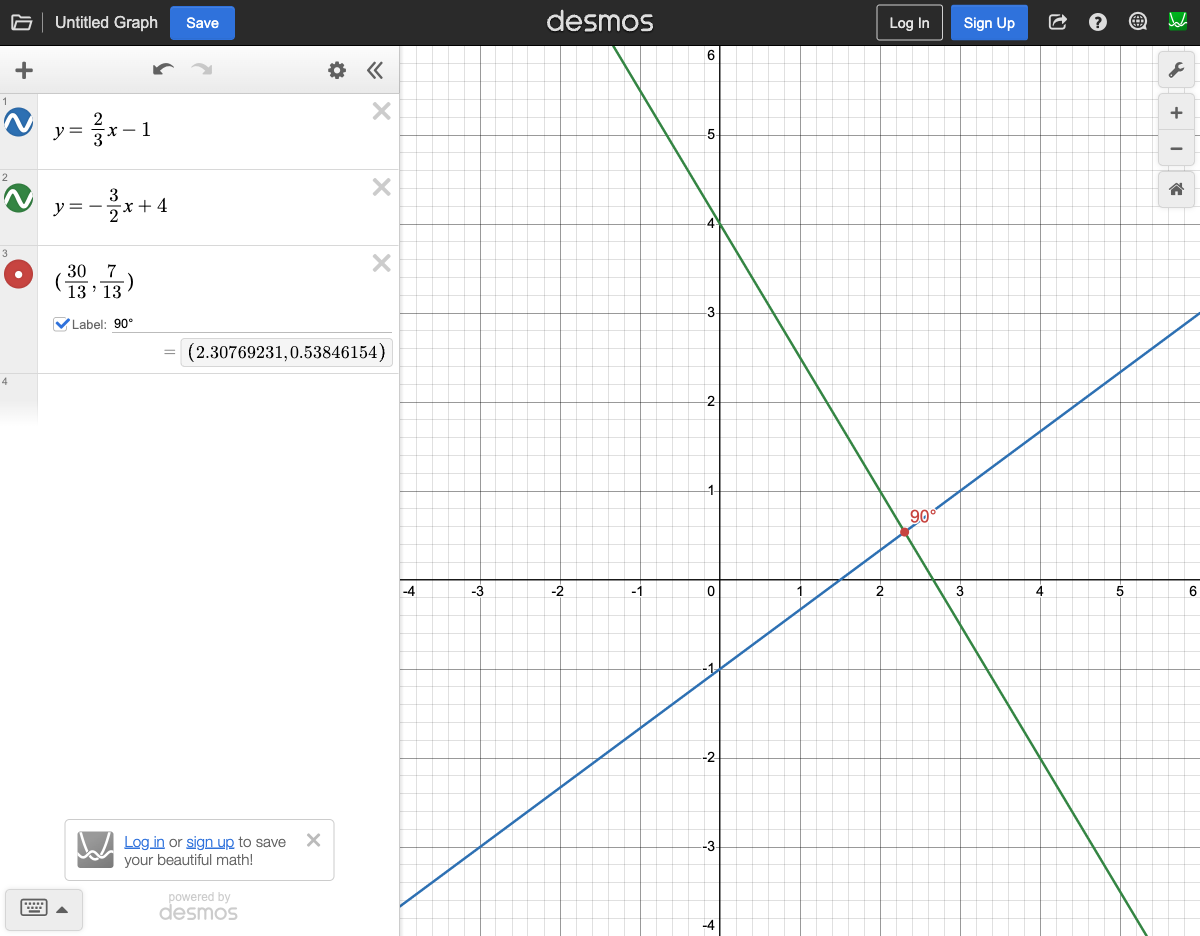Screen dimensions: 1200x936
Task: Uncheck the Label checkbox
Action: (61, 324)
